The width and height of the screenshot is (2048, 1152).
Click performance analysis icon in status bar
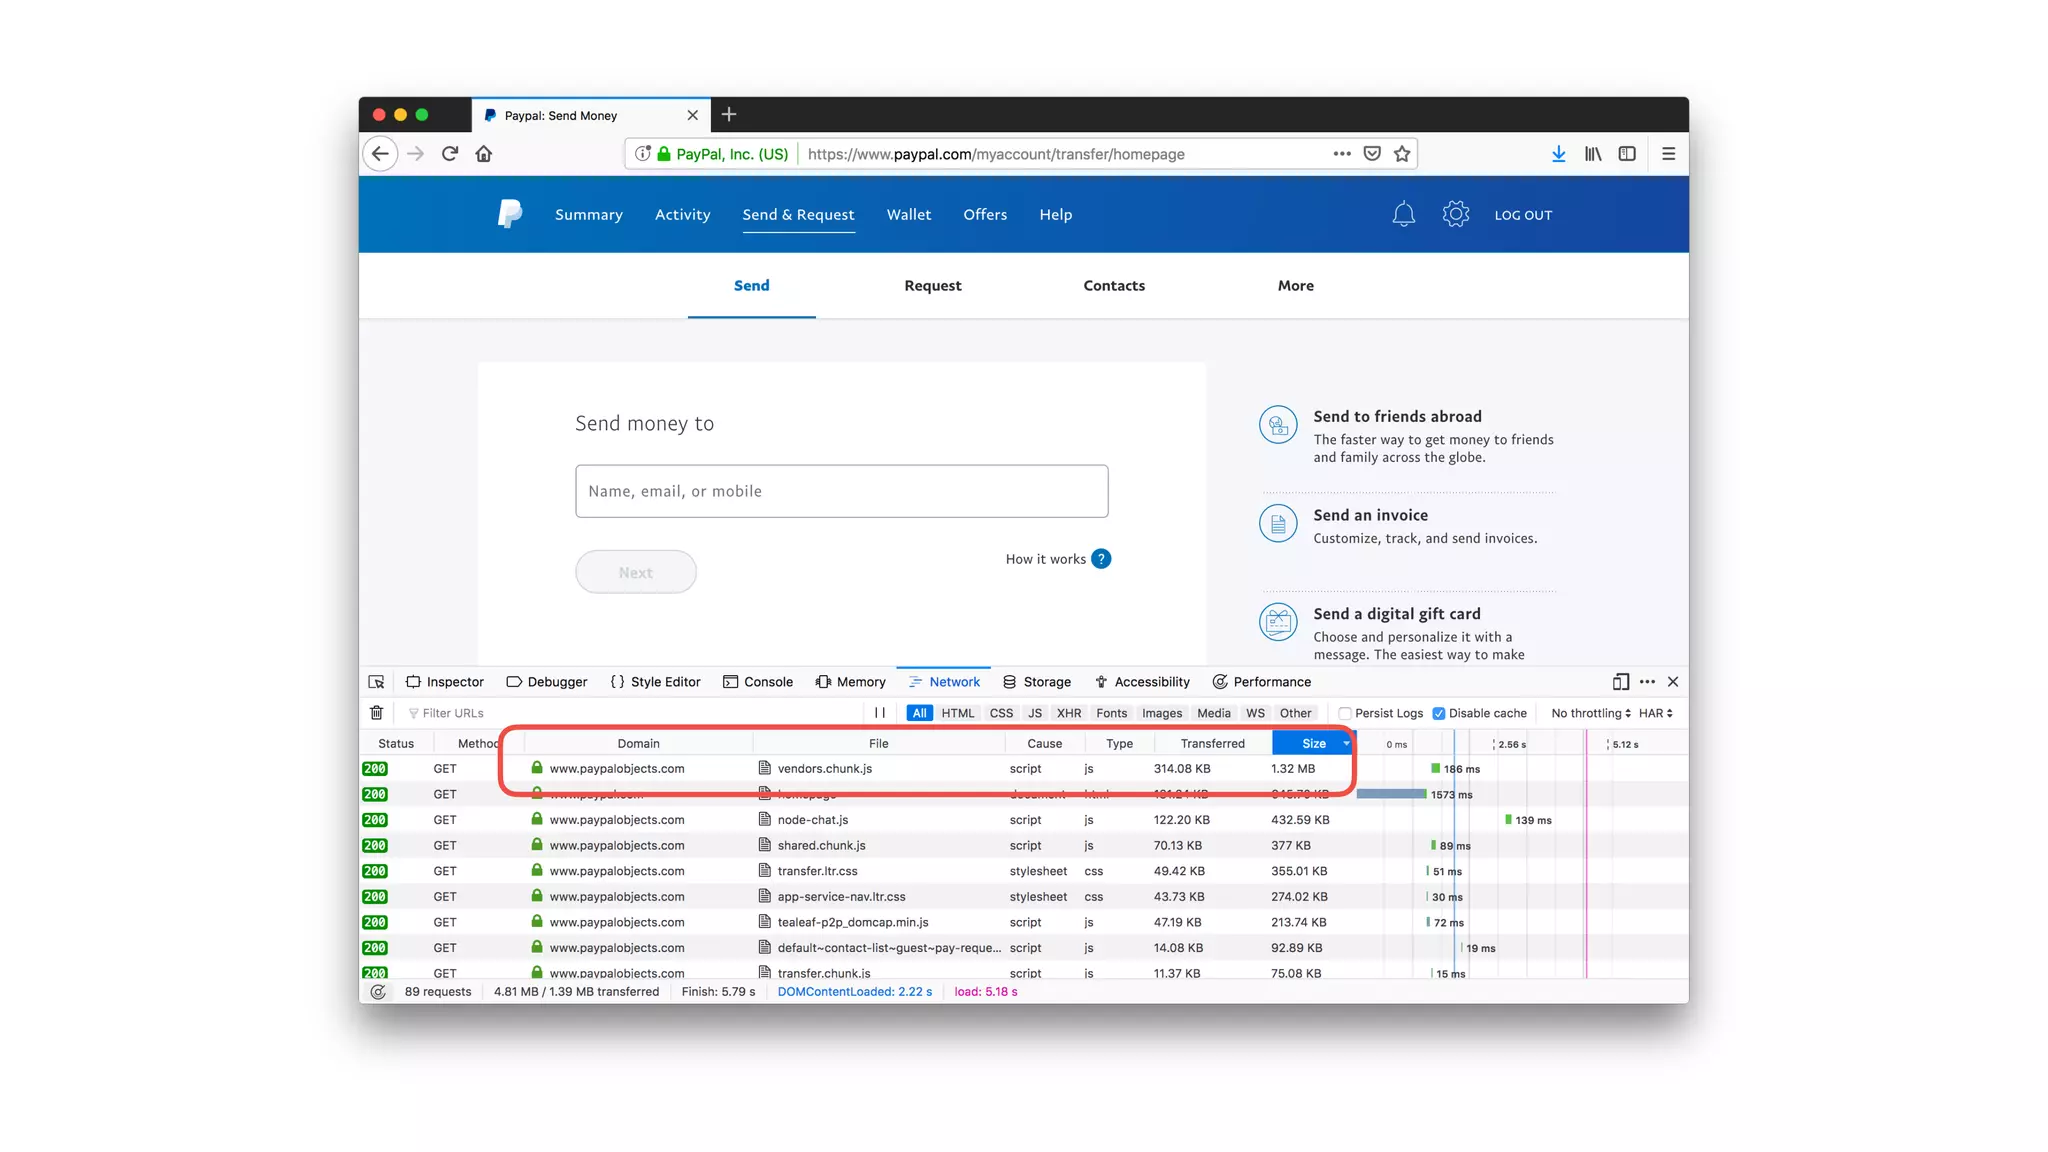click(x=378, y=992)
